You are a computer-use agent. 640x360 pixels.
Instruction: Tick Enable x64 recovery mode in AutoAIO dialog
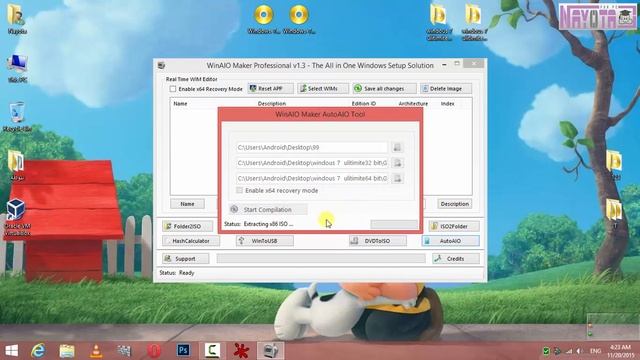(240, 191)
